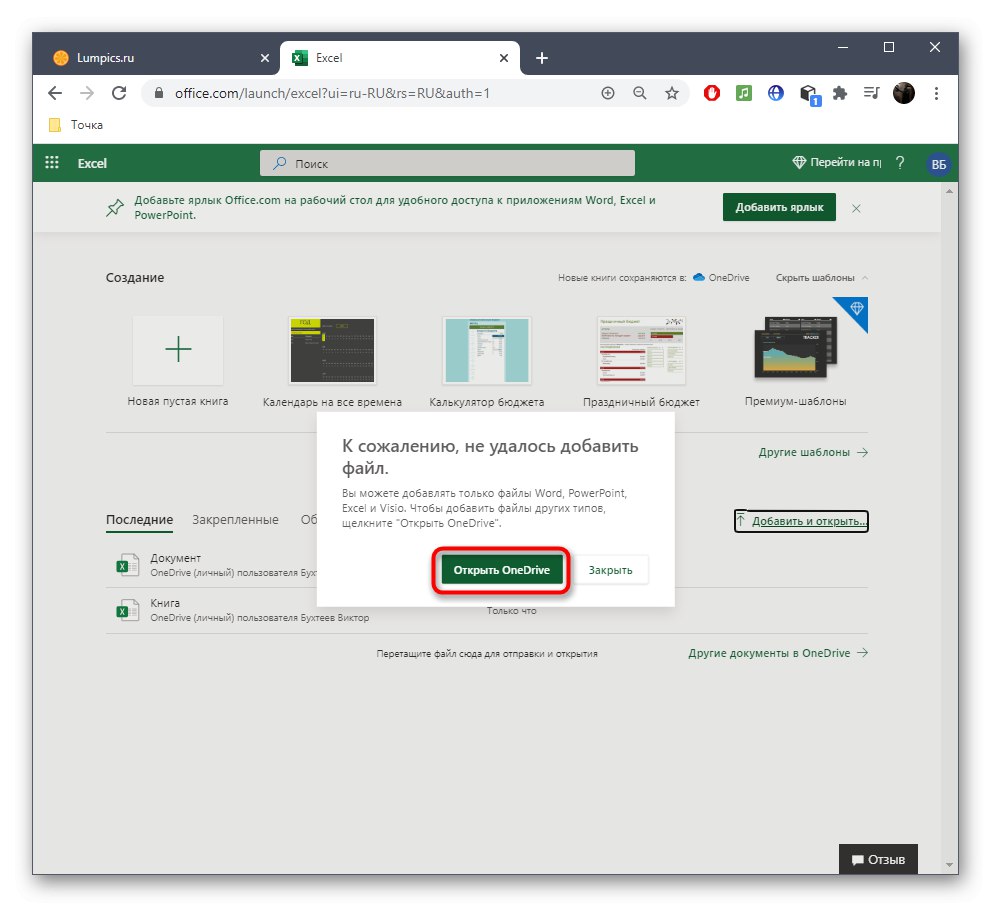Click the "Добавить ярлык" button
This screenshot has width=991, height=907.
coord(779,207)
